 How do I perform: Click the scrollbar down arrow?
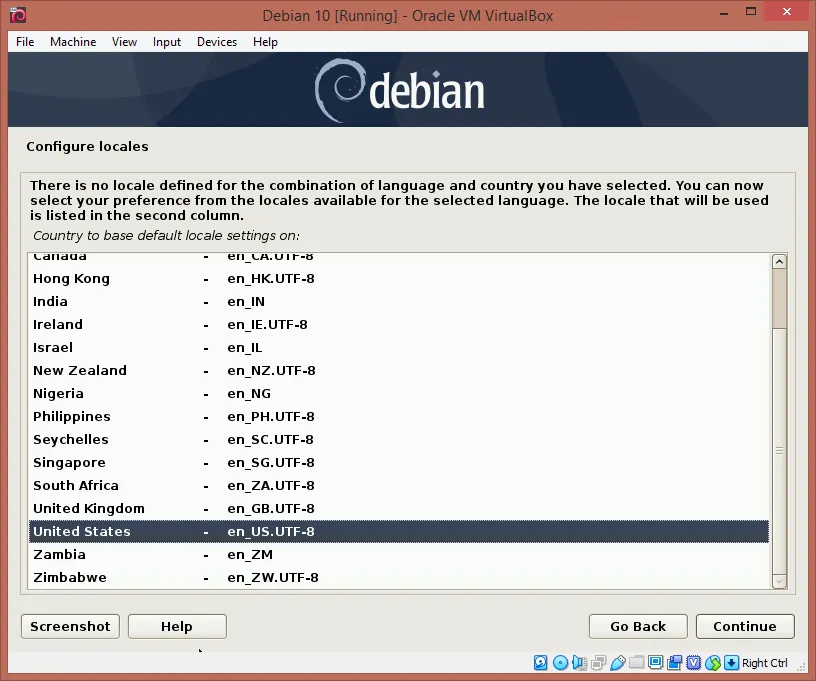[x=779, y=582]
